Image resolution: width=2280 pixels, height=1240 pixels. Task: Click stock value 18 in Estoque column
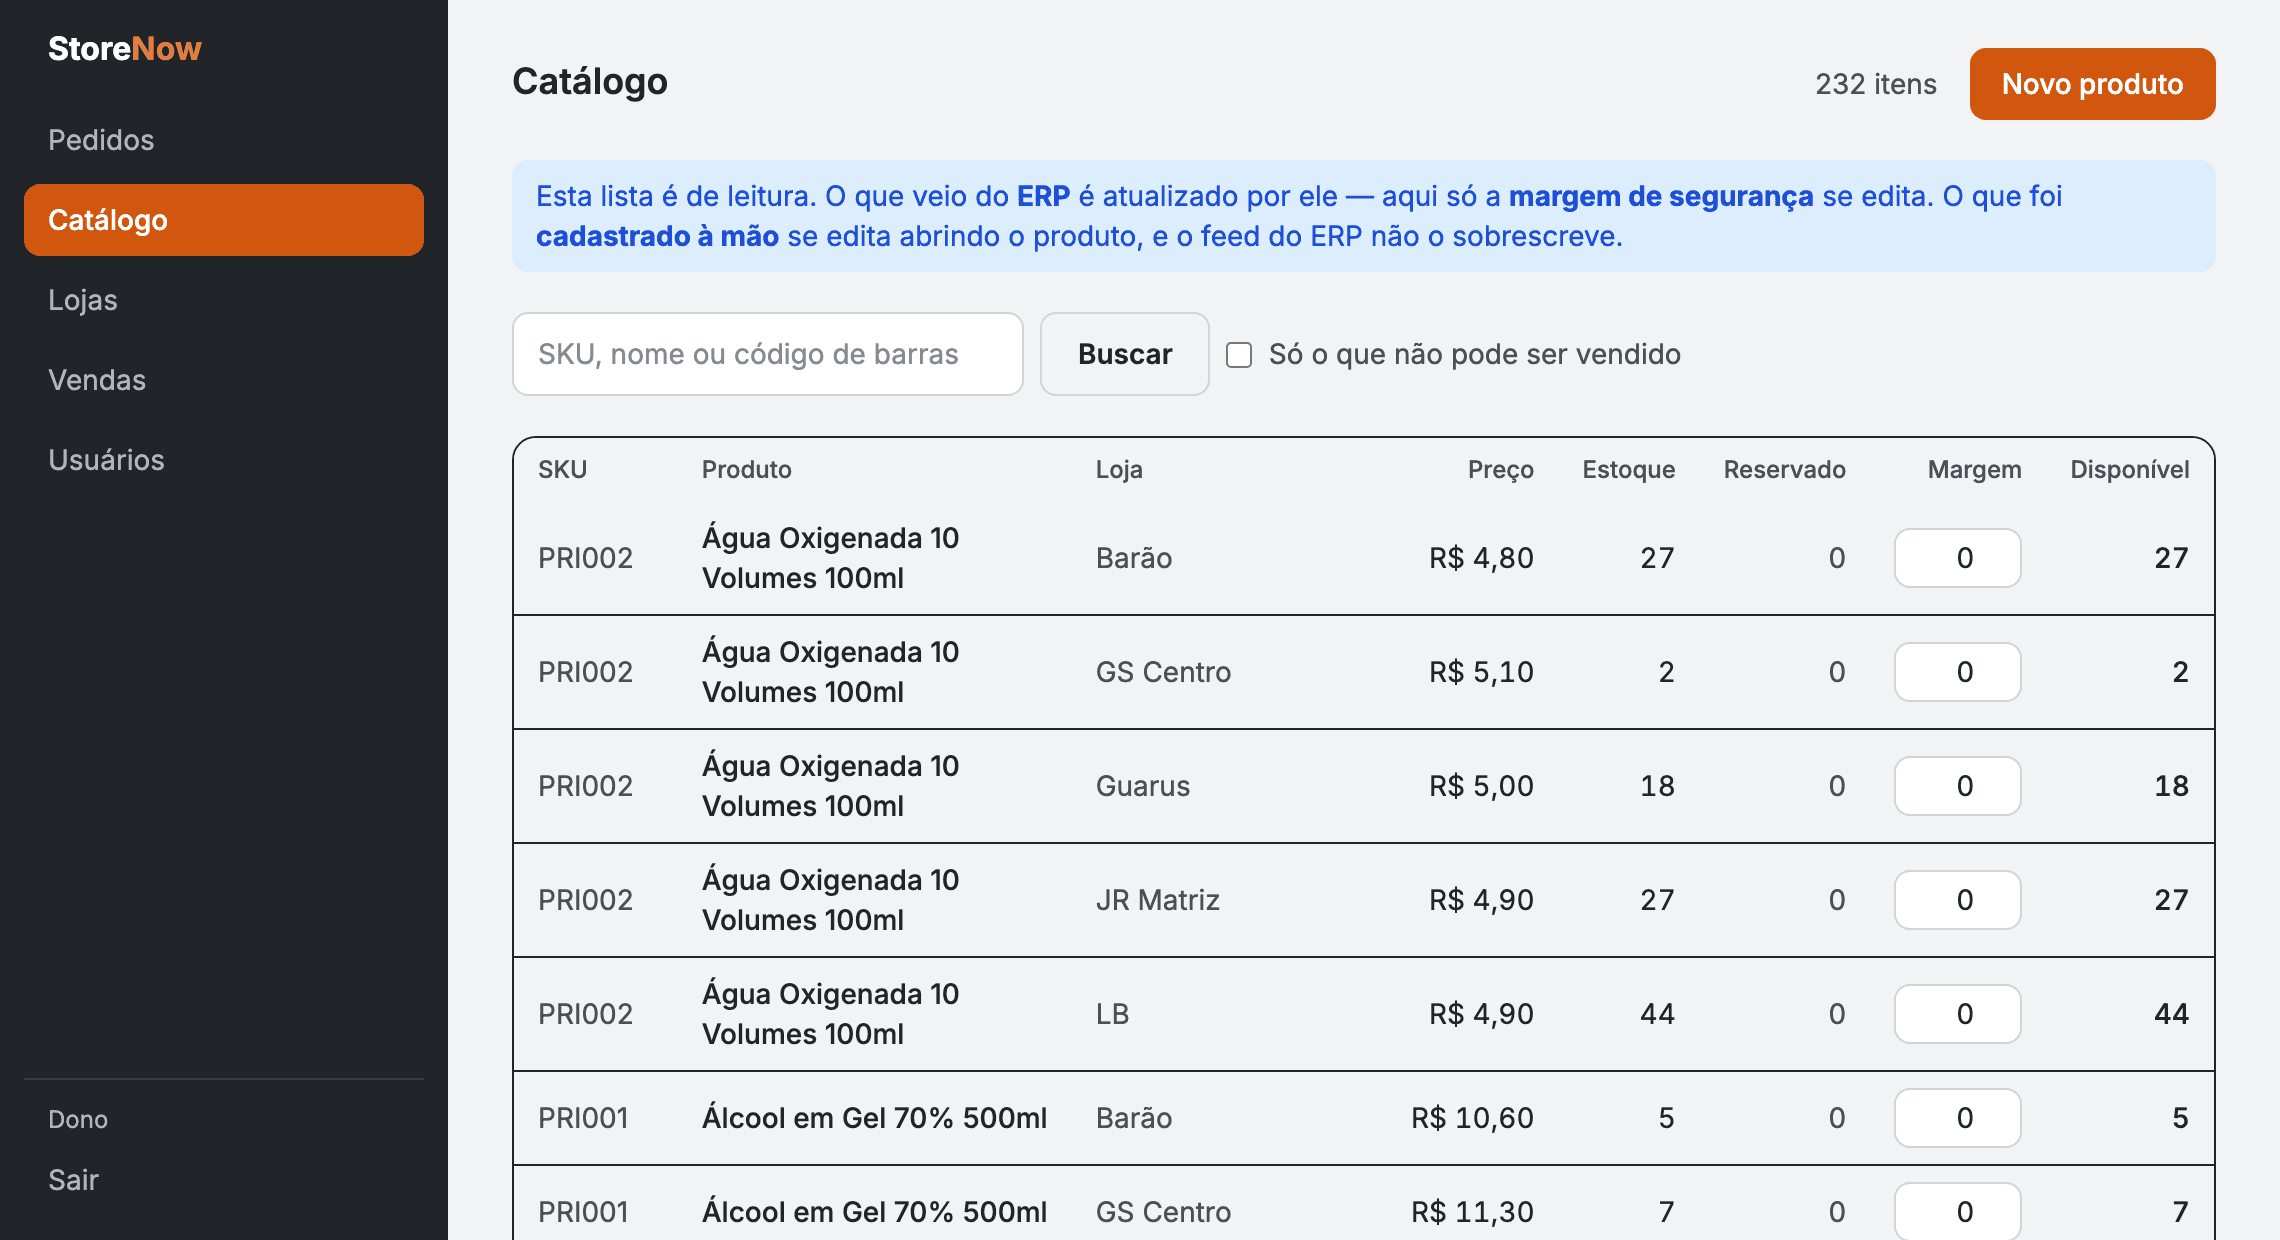point(1657,786)
